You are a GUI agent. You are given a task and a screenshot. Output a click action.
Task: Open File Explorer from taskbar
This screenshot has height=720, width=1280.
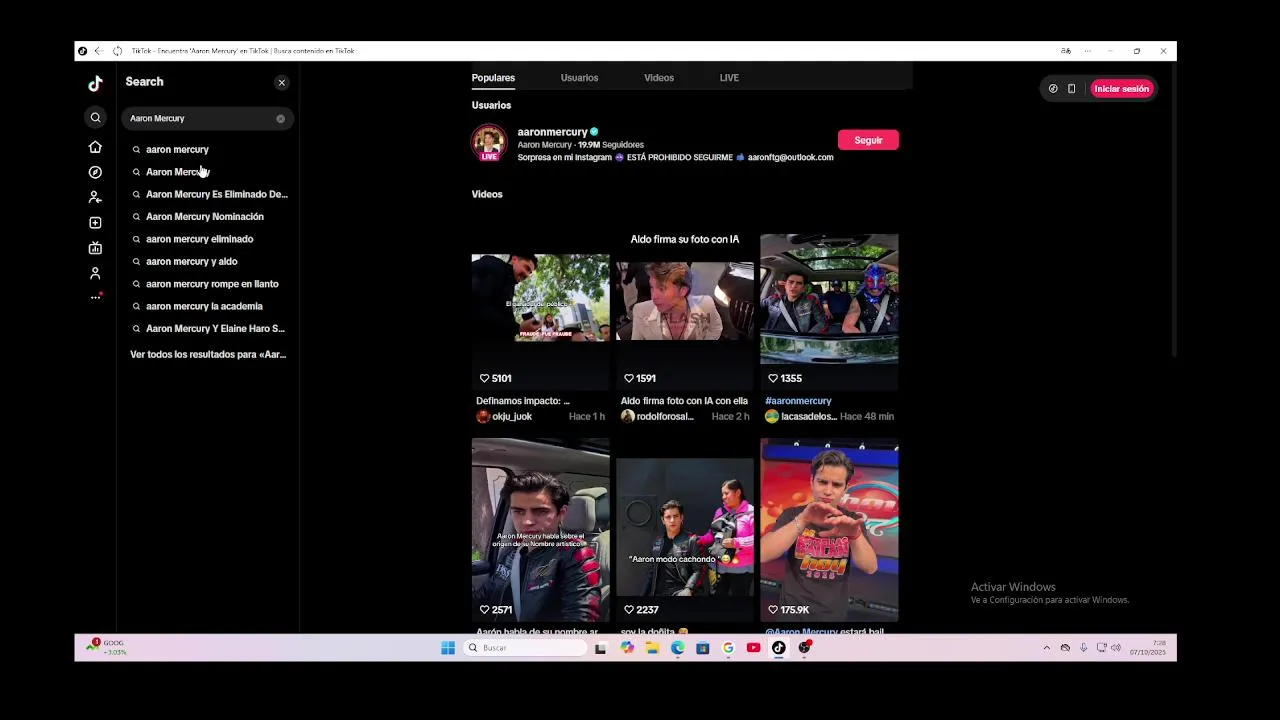[652, 648]
